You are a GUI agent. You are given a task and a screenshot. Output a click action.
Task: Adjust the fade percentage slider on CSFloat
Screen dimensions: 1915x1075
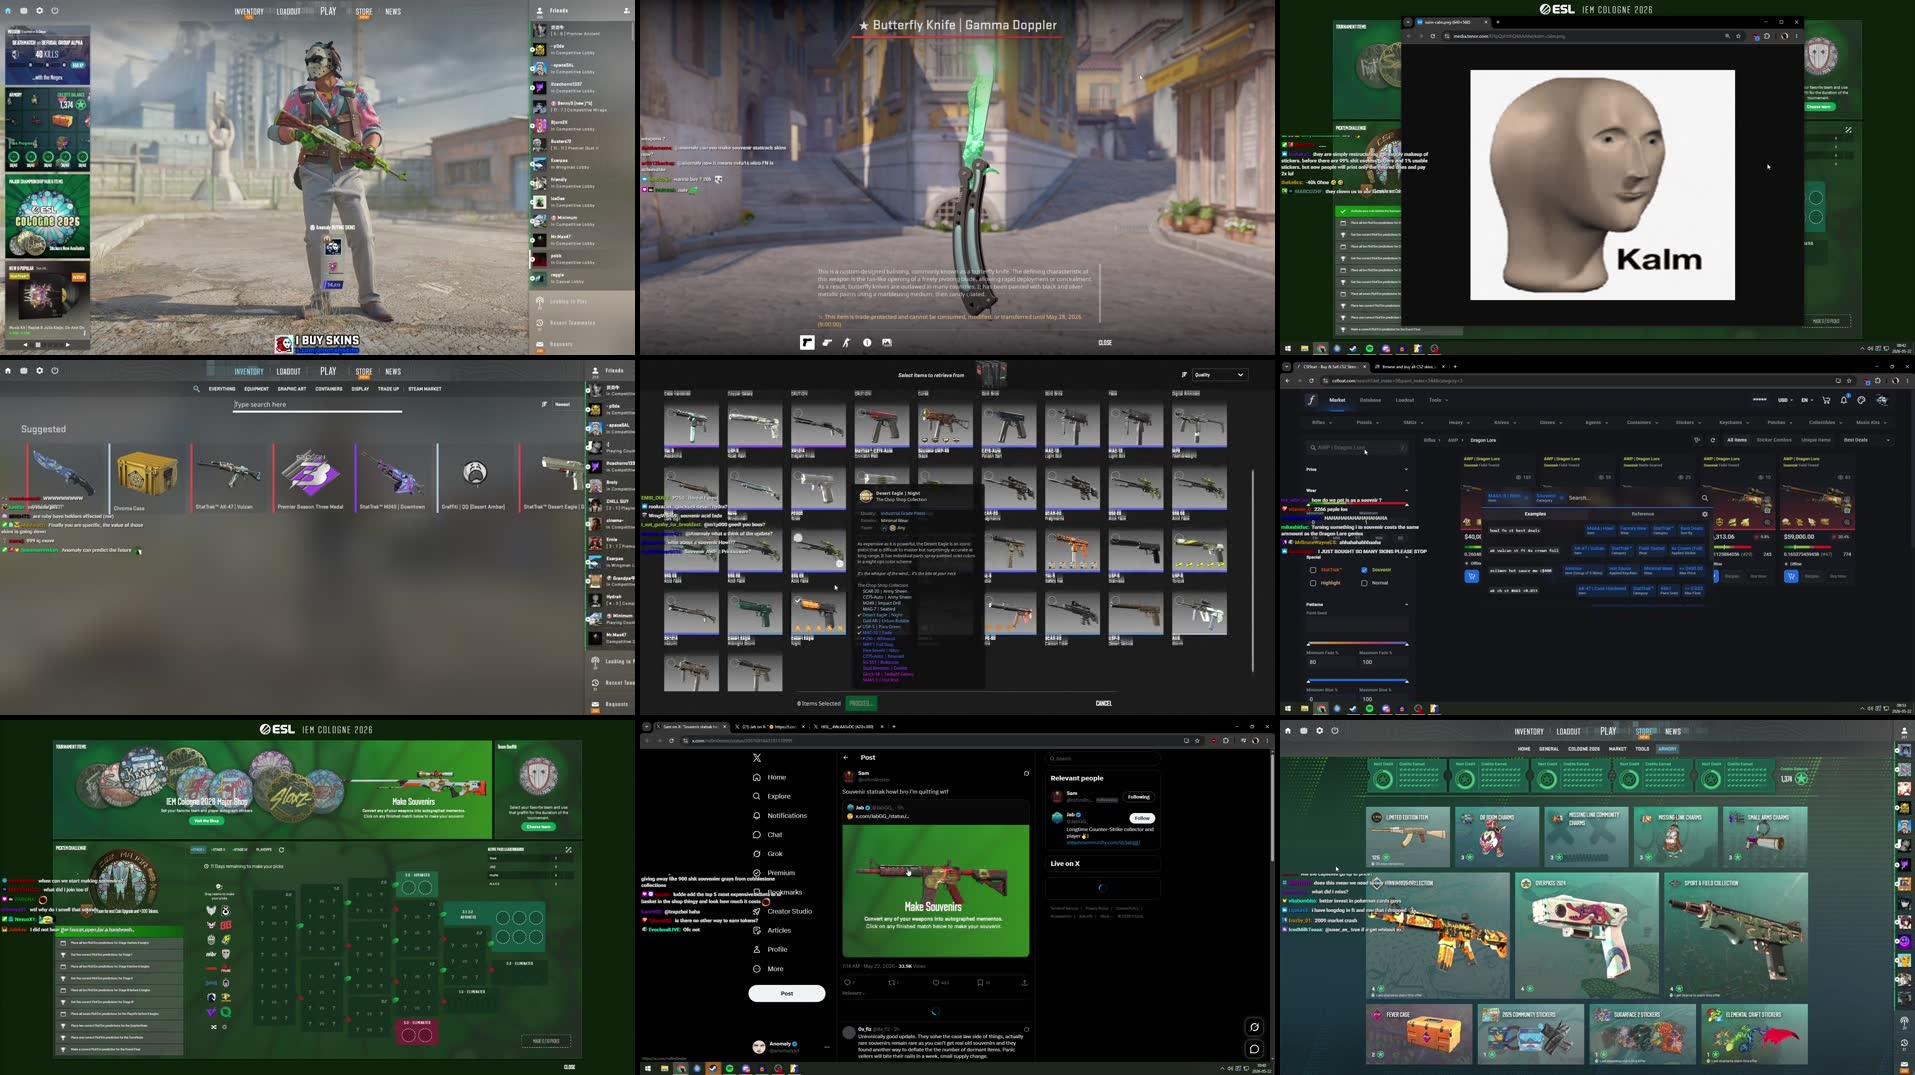[1357, 643]
